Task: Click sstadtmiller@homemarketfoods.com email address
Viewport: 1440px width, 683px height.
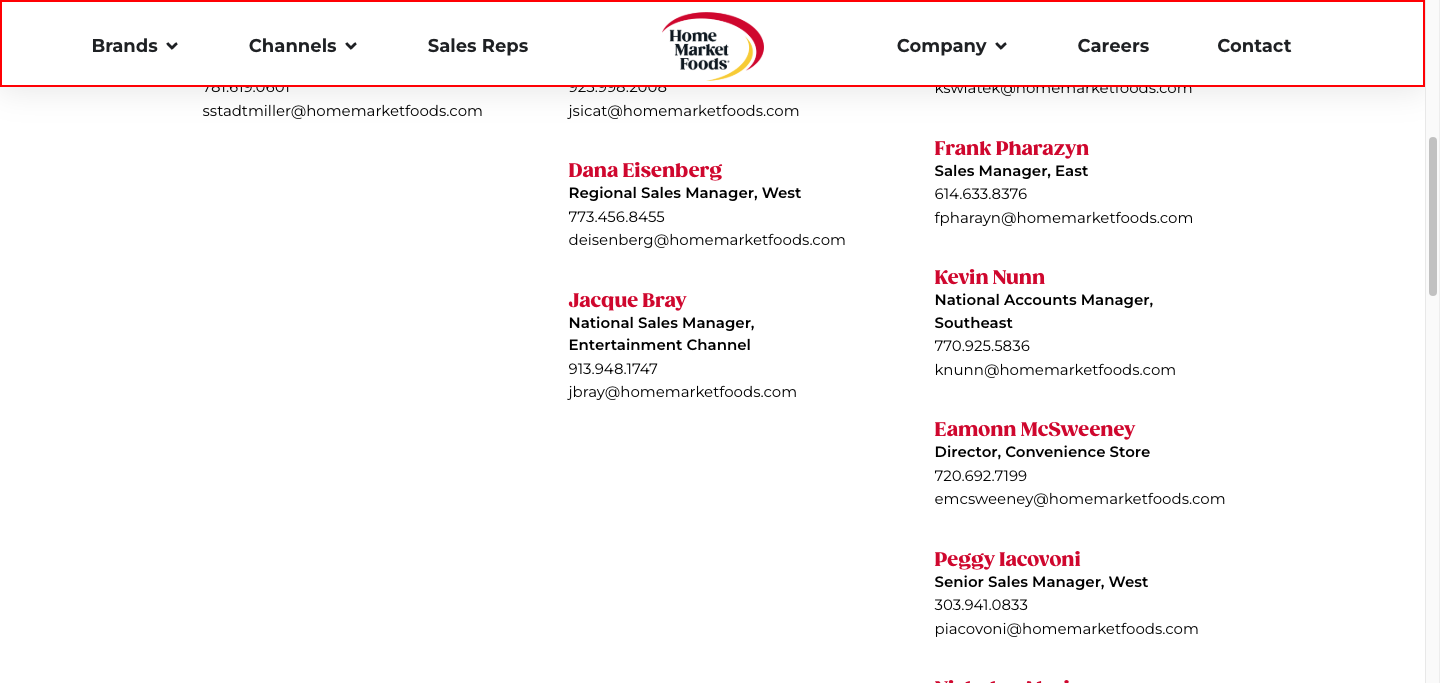Action: [x=342, y=111]
